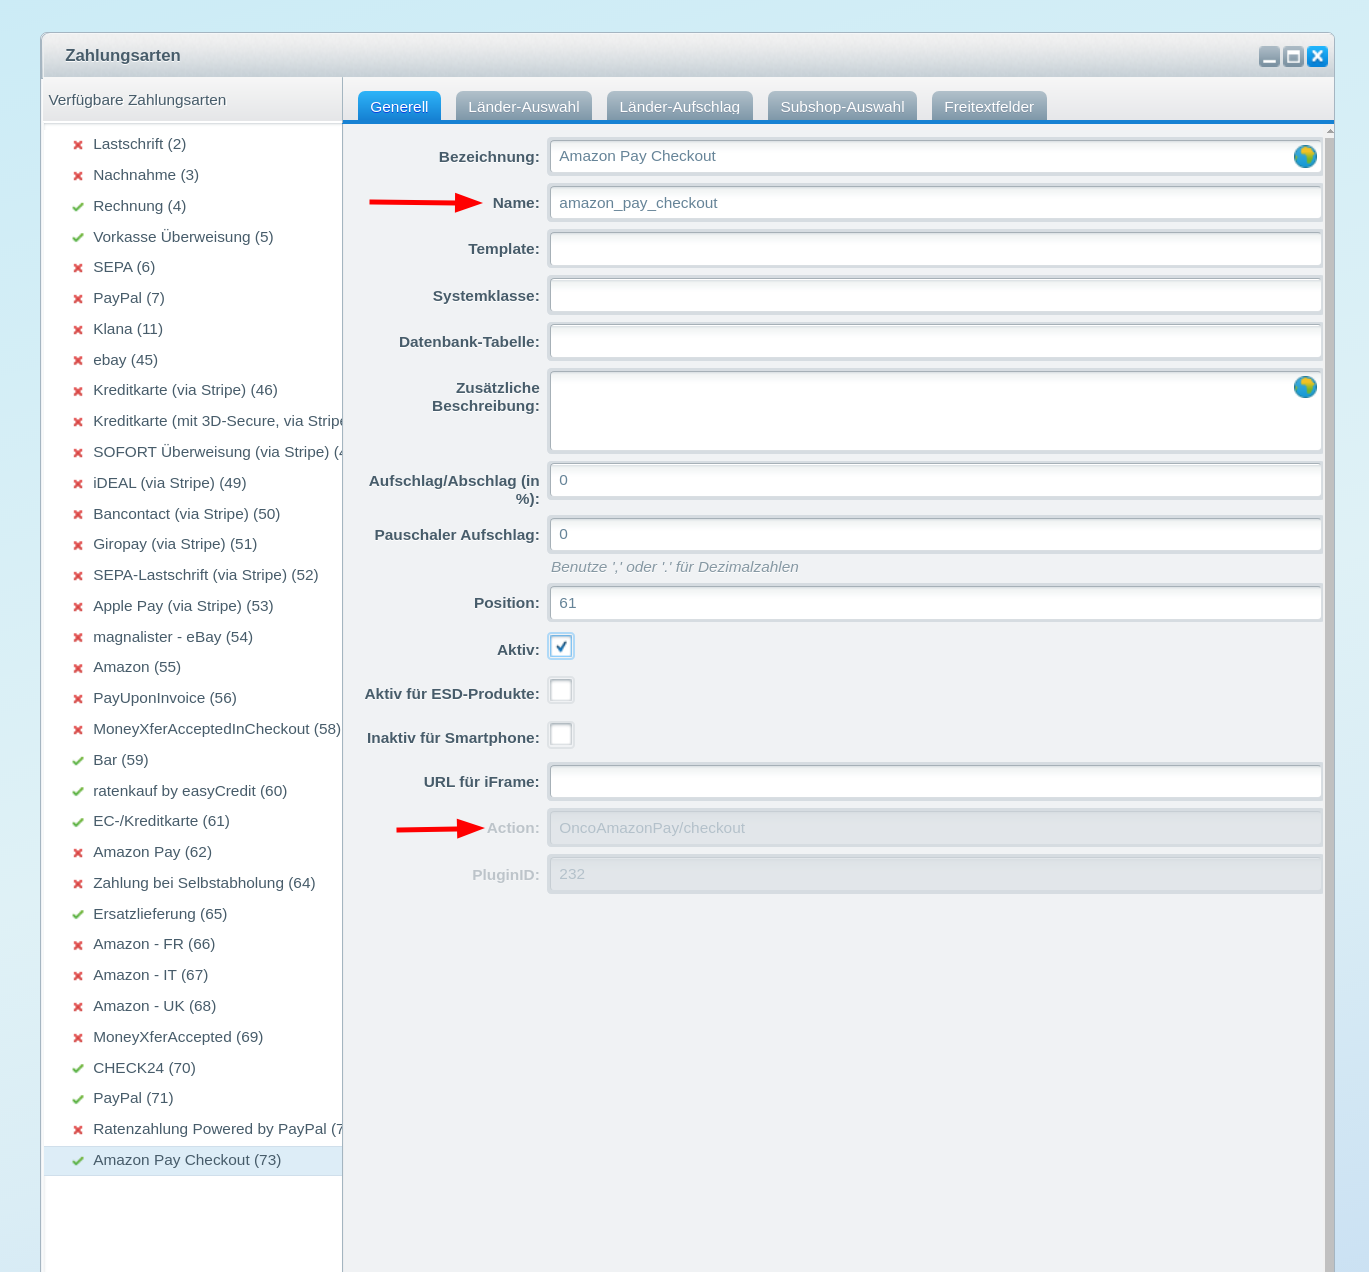Click red X icon beside Lastschrift (2)

(x=78, y=145)
